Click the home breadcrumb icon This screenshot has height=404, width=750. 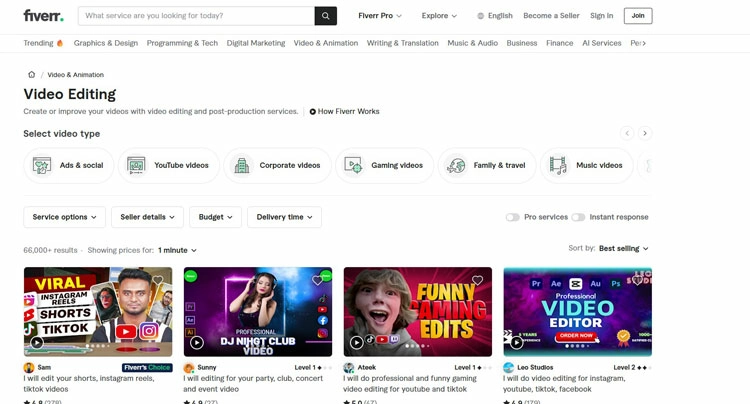32,75
